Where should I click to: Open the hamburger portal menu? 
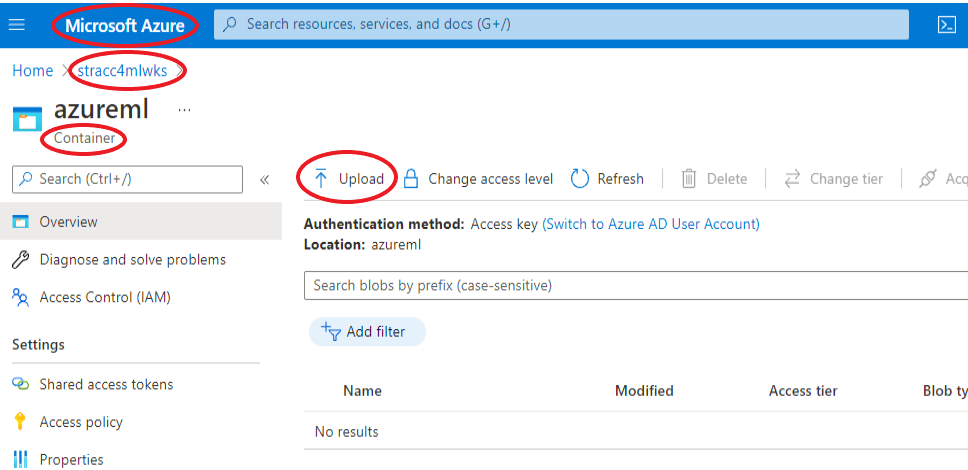[17, 24]
